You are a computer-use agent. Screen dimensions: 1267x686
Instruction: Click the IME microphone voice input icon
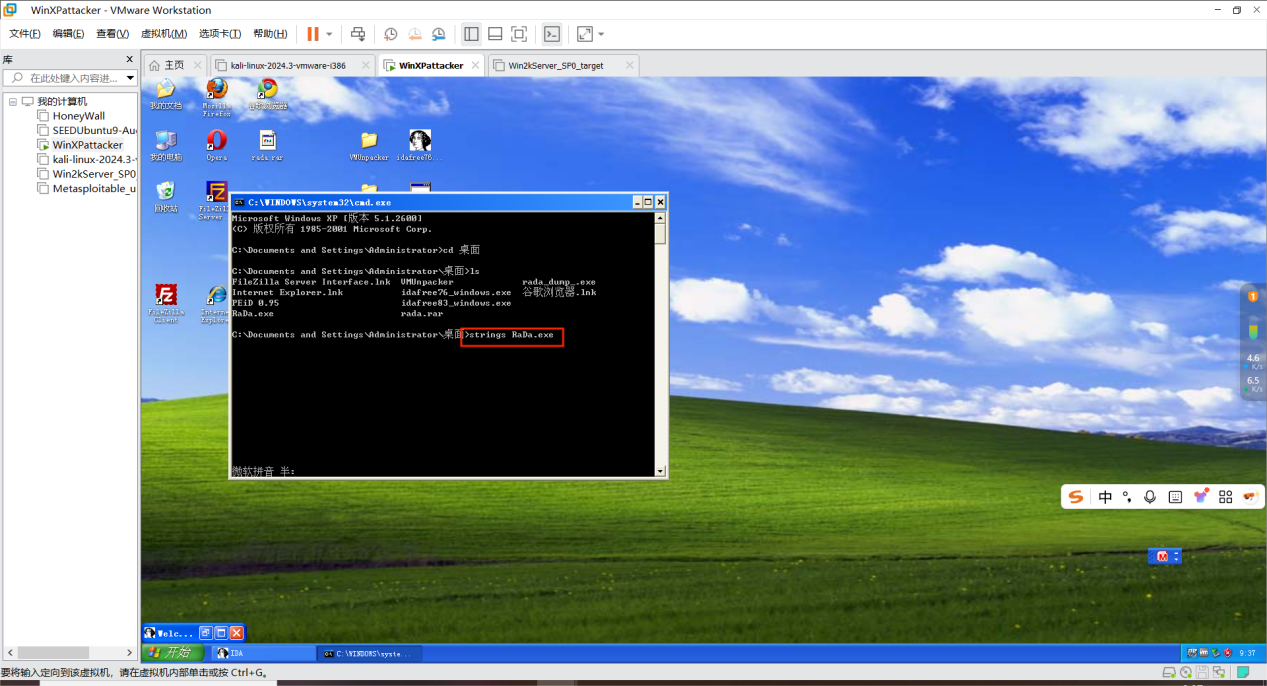coord(1150,497)
